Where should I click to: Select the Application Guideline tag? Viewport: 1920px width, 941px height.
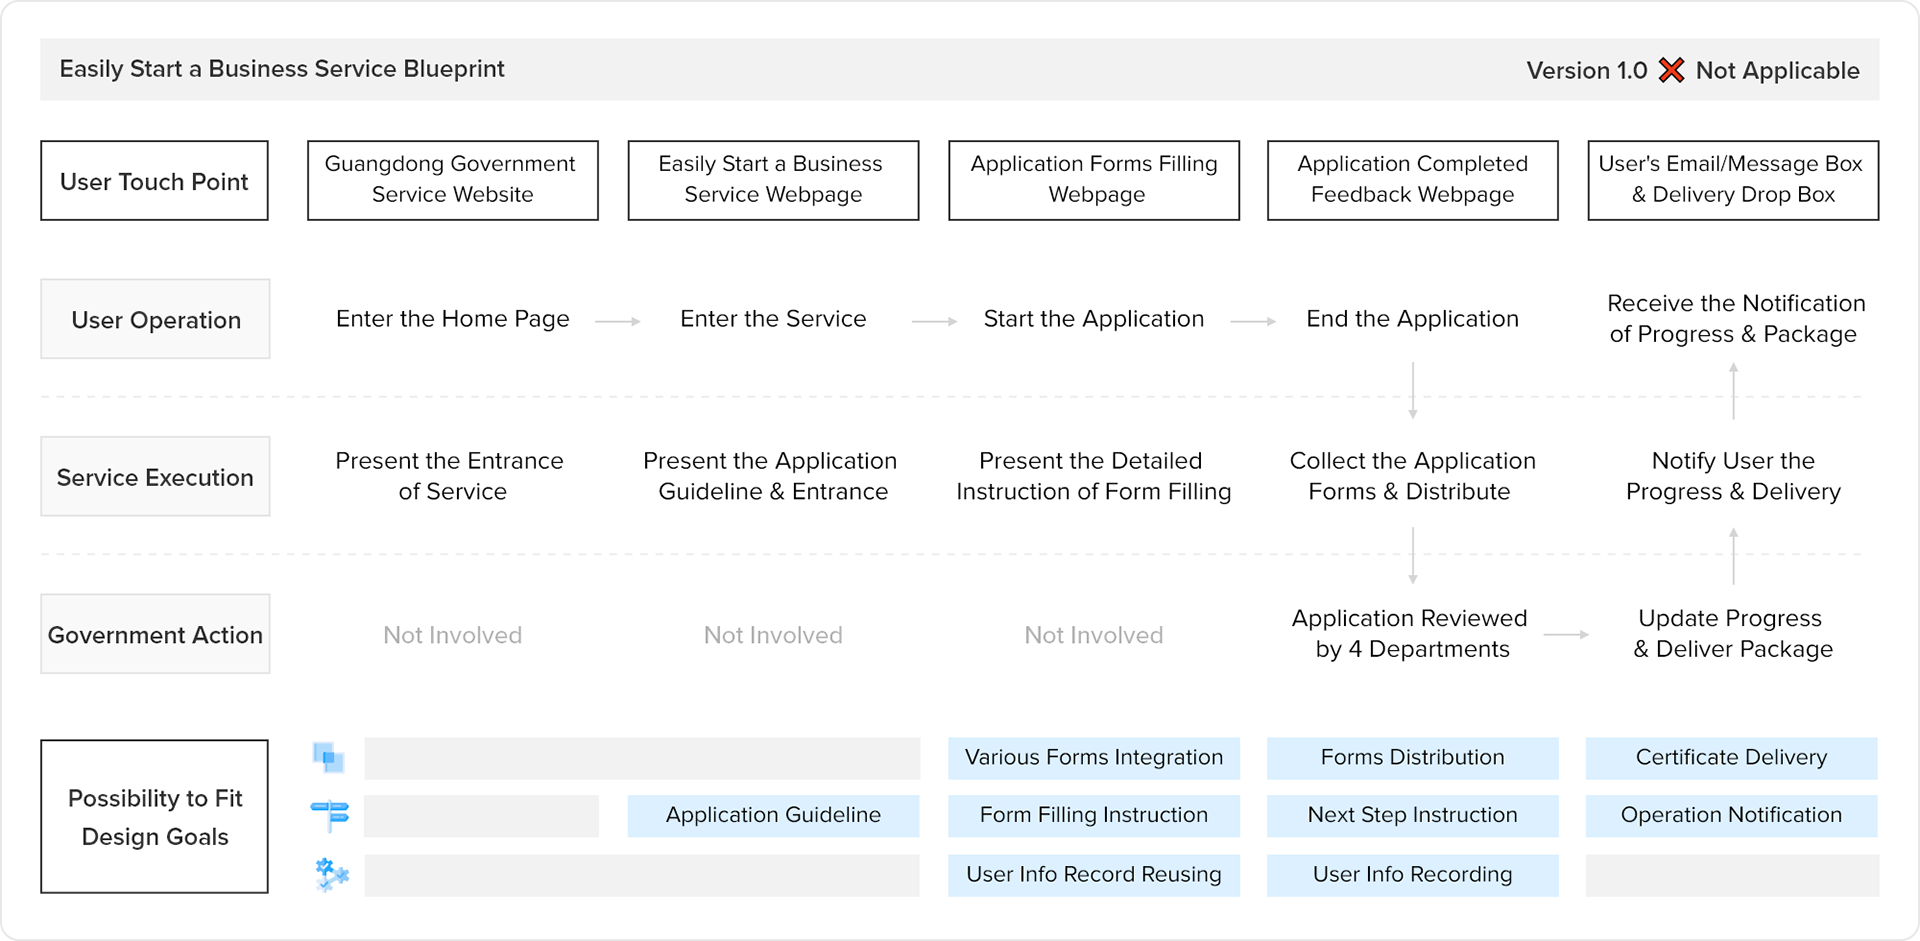pyautogui.click(x=773, y=816)
